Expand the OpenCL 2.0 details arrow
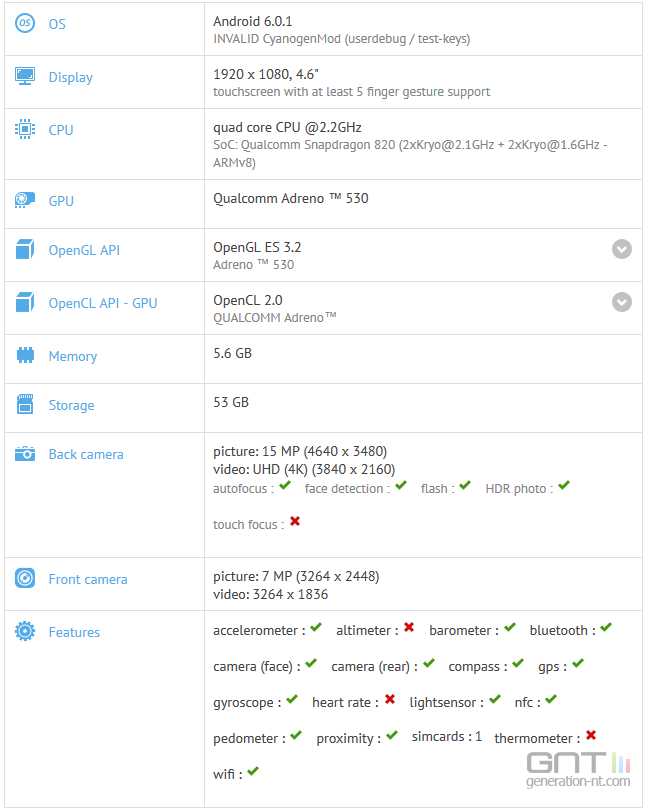Image resolution: width=648 pixels, height=810 pixels. 622,302
